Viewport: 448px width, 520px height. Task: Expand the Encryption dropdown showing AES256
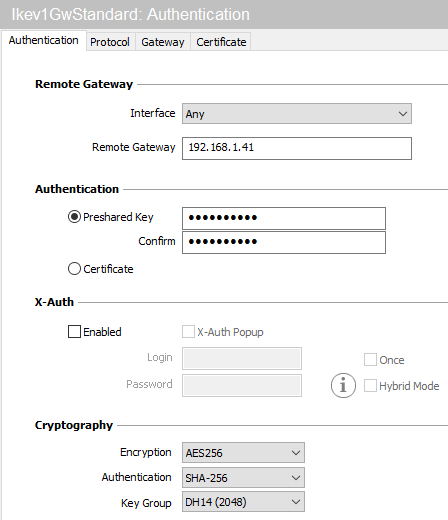(243, 453)
